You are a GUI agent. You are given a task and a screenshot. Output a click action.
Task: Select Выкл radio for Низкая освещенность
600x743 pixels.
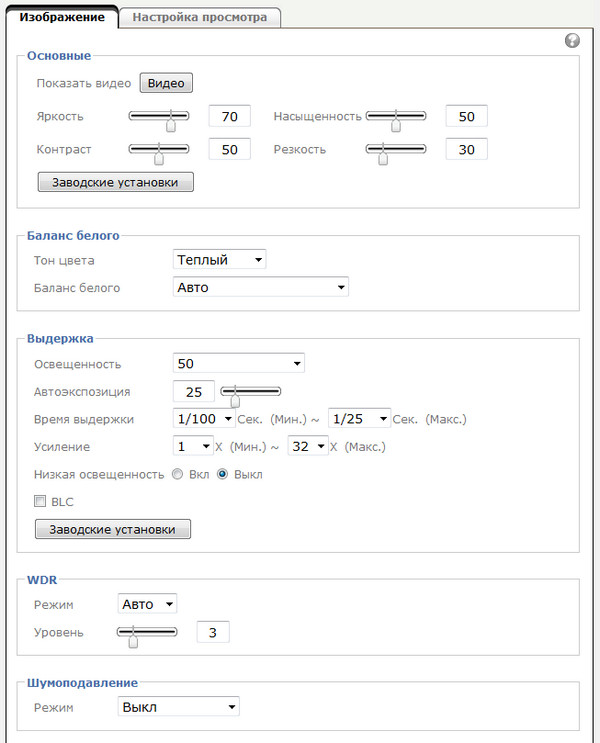(x=222, y=474)
